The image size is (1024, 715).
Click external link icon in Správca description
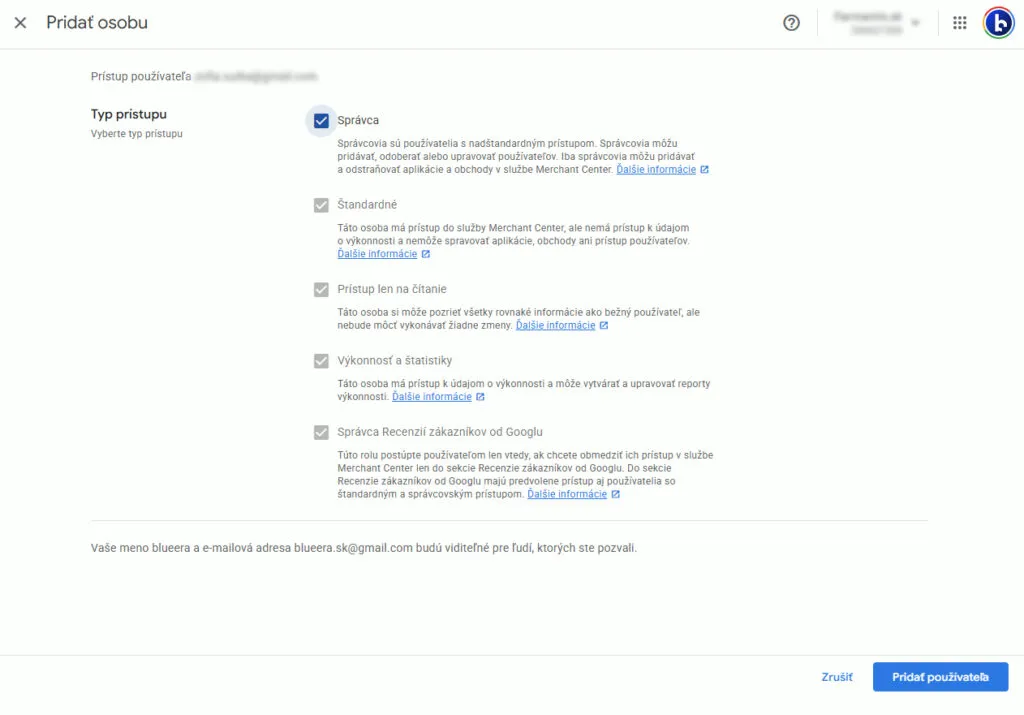tap(705, 170)
